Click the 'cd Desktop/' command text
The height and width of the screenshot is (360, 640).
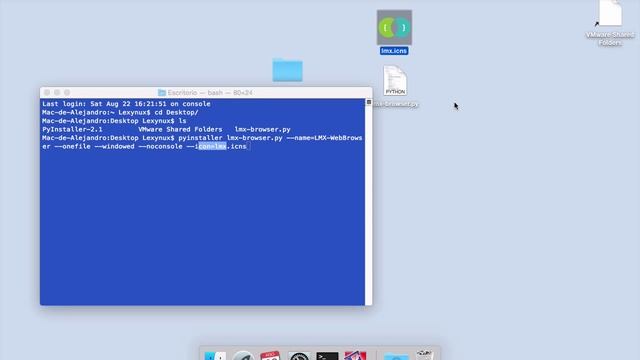pos(176,113)
